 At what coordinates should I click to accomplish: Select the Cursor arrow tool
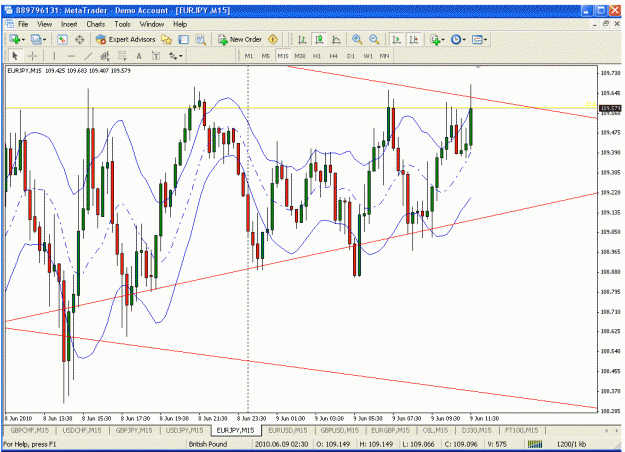click(x=15, y=56)
